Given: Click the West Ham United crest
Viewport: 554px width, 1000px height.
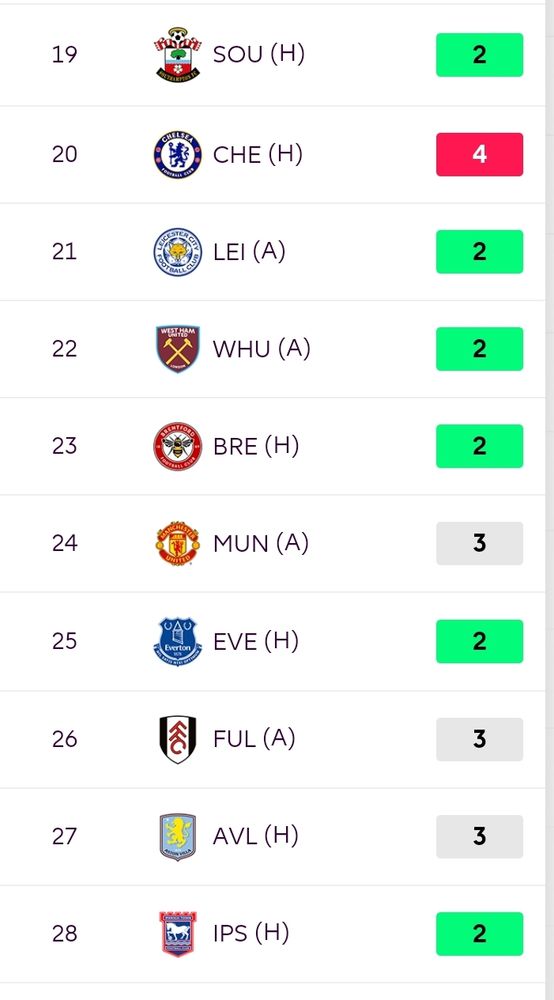Looking at the screenshot, I should pyautogui.click(x=178, y=349).
